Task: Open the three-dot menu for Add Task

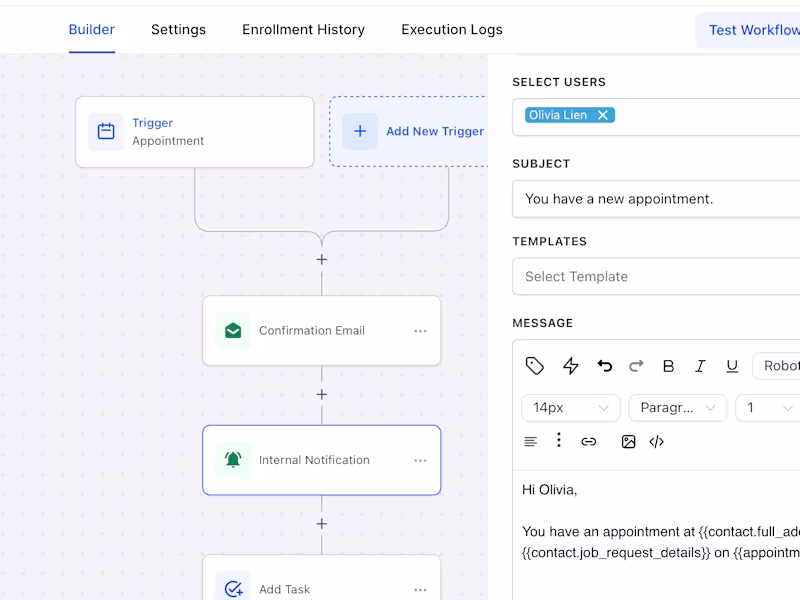Action: coord(420,590)
